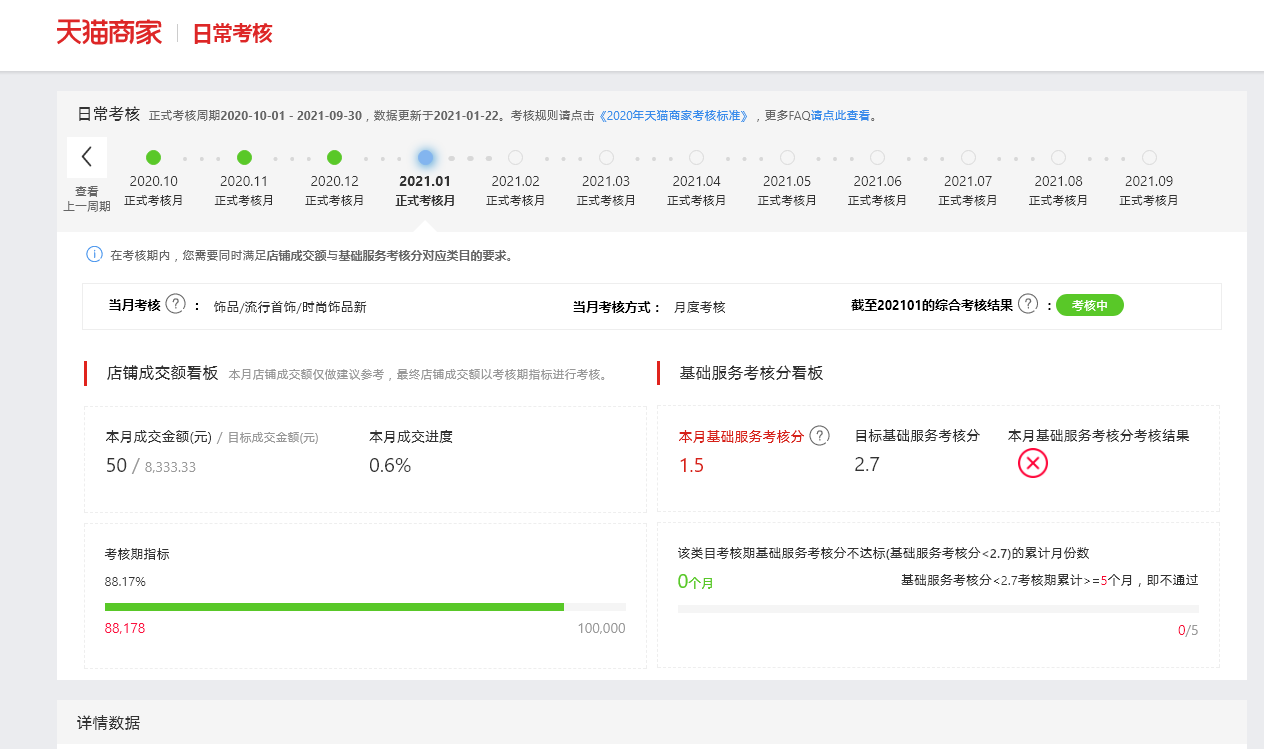Select the 2020.11 timeline dot
The width and height of the screenshot is (1264, 749).
(244, 157)
